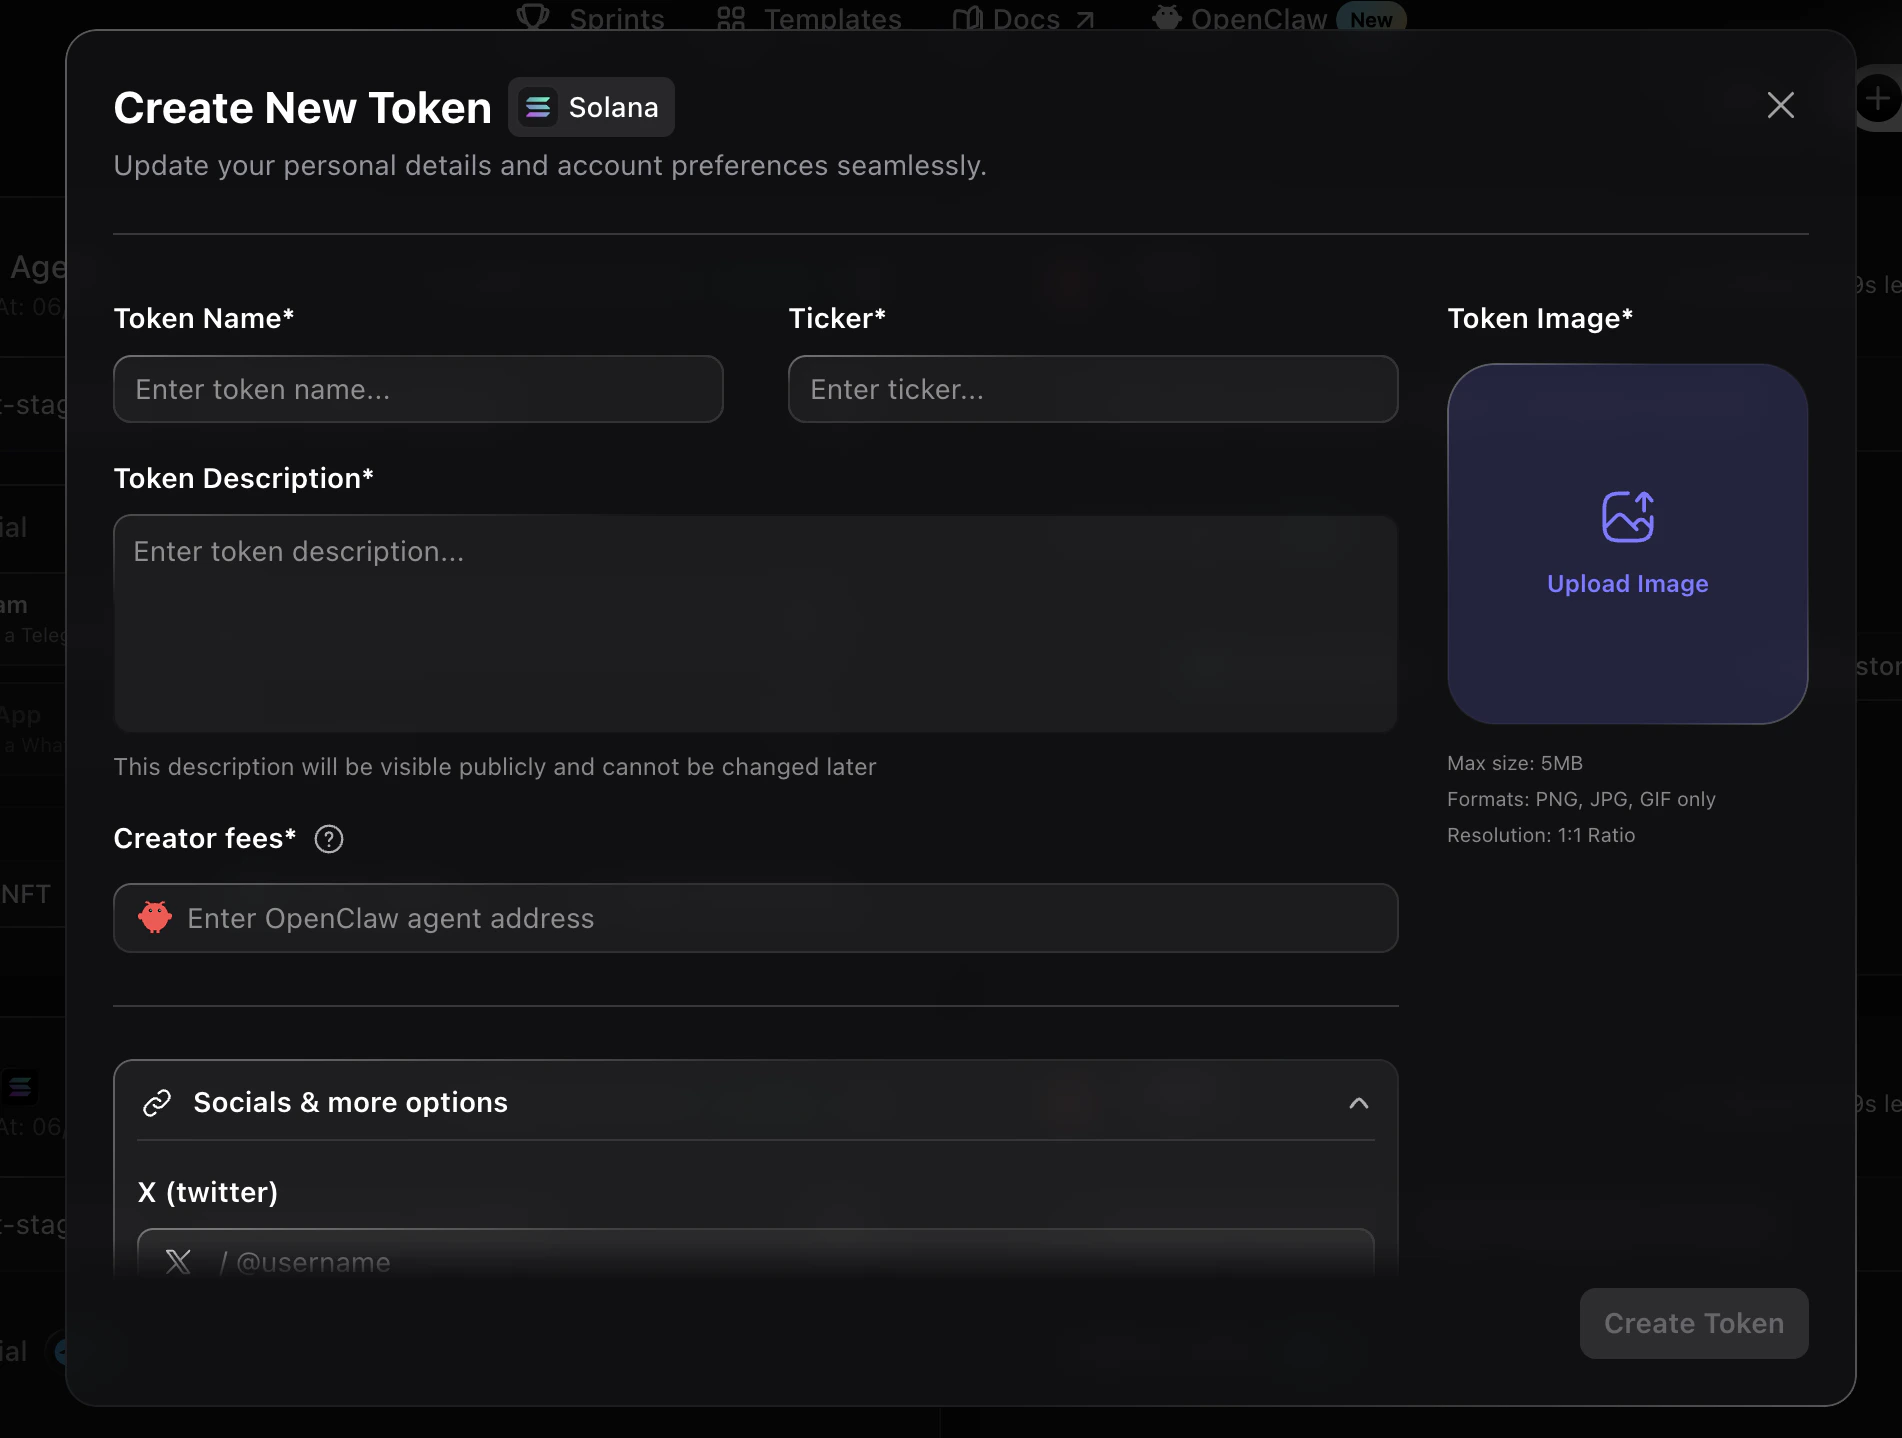Open the Docs book icon
Viewport: 1902px width, 1438px height.
(967, 17)
